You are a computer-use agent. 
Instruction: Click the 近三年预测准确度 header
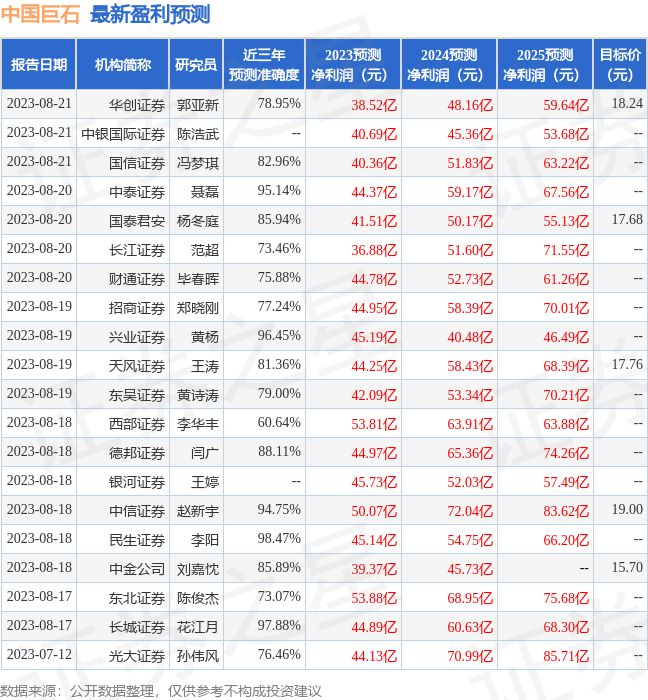(x=264, y=65)
